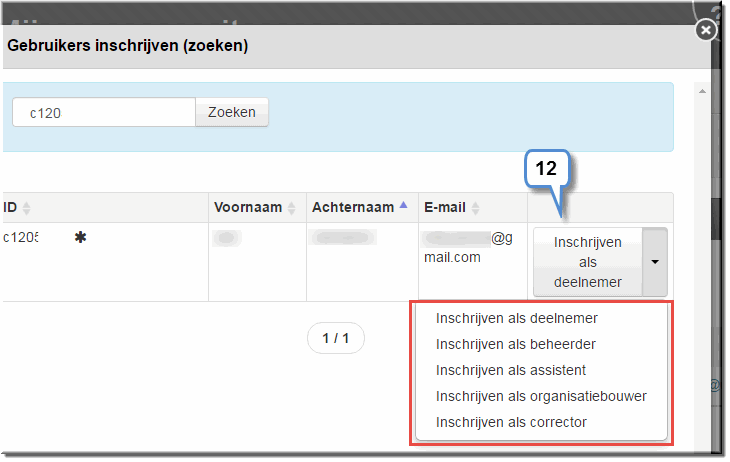Viewport: 730px width, 462px height.
Task: Click the gmail.com email cell
Action: [x=473, y=262]
